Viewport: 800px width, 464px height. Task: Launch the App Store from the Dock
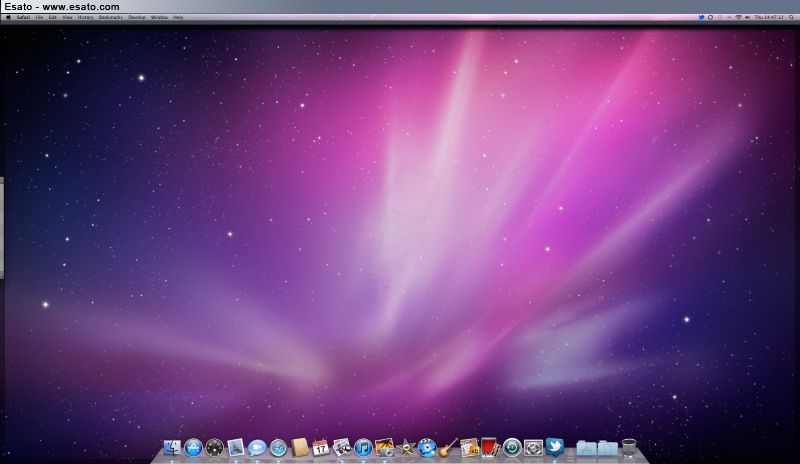tap(193, 448)
